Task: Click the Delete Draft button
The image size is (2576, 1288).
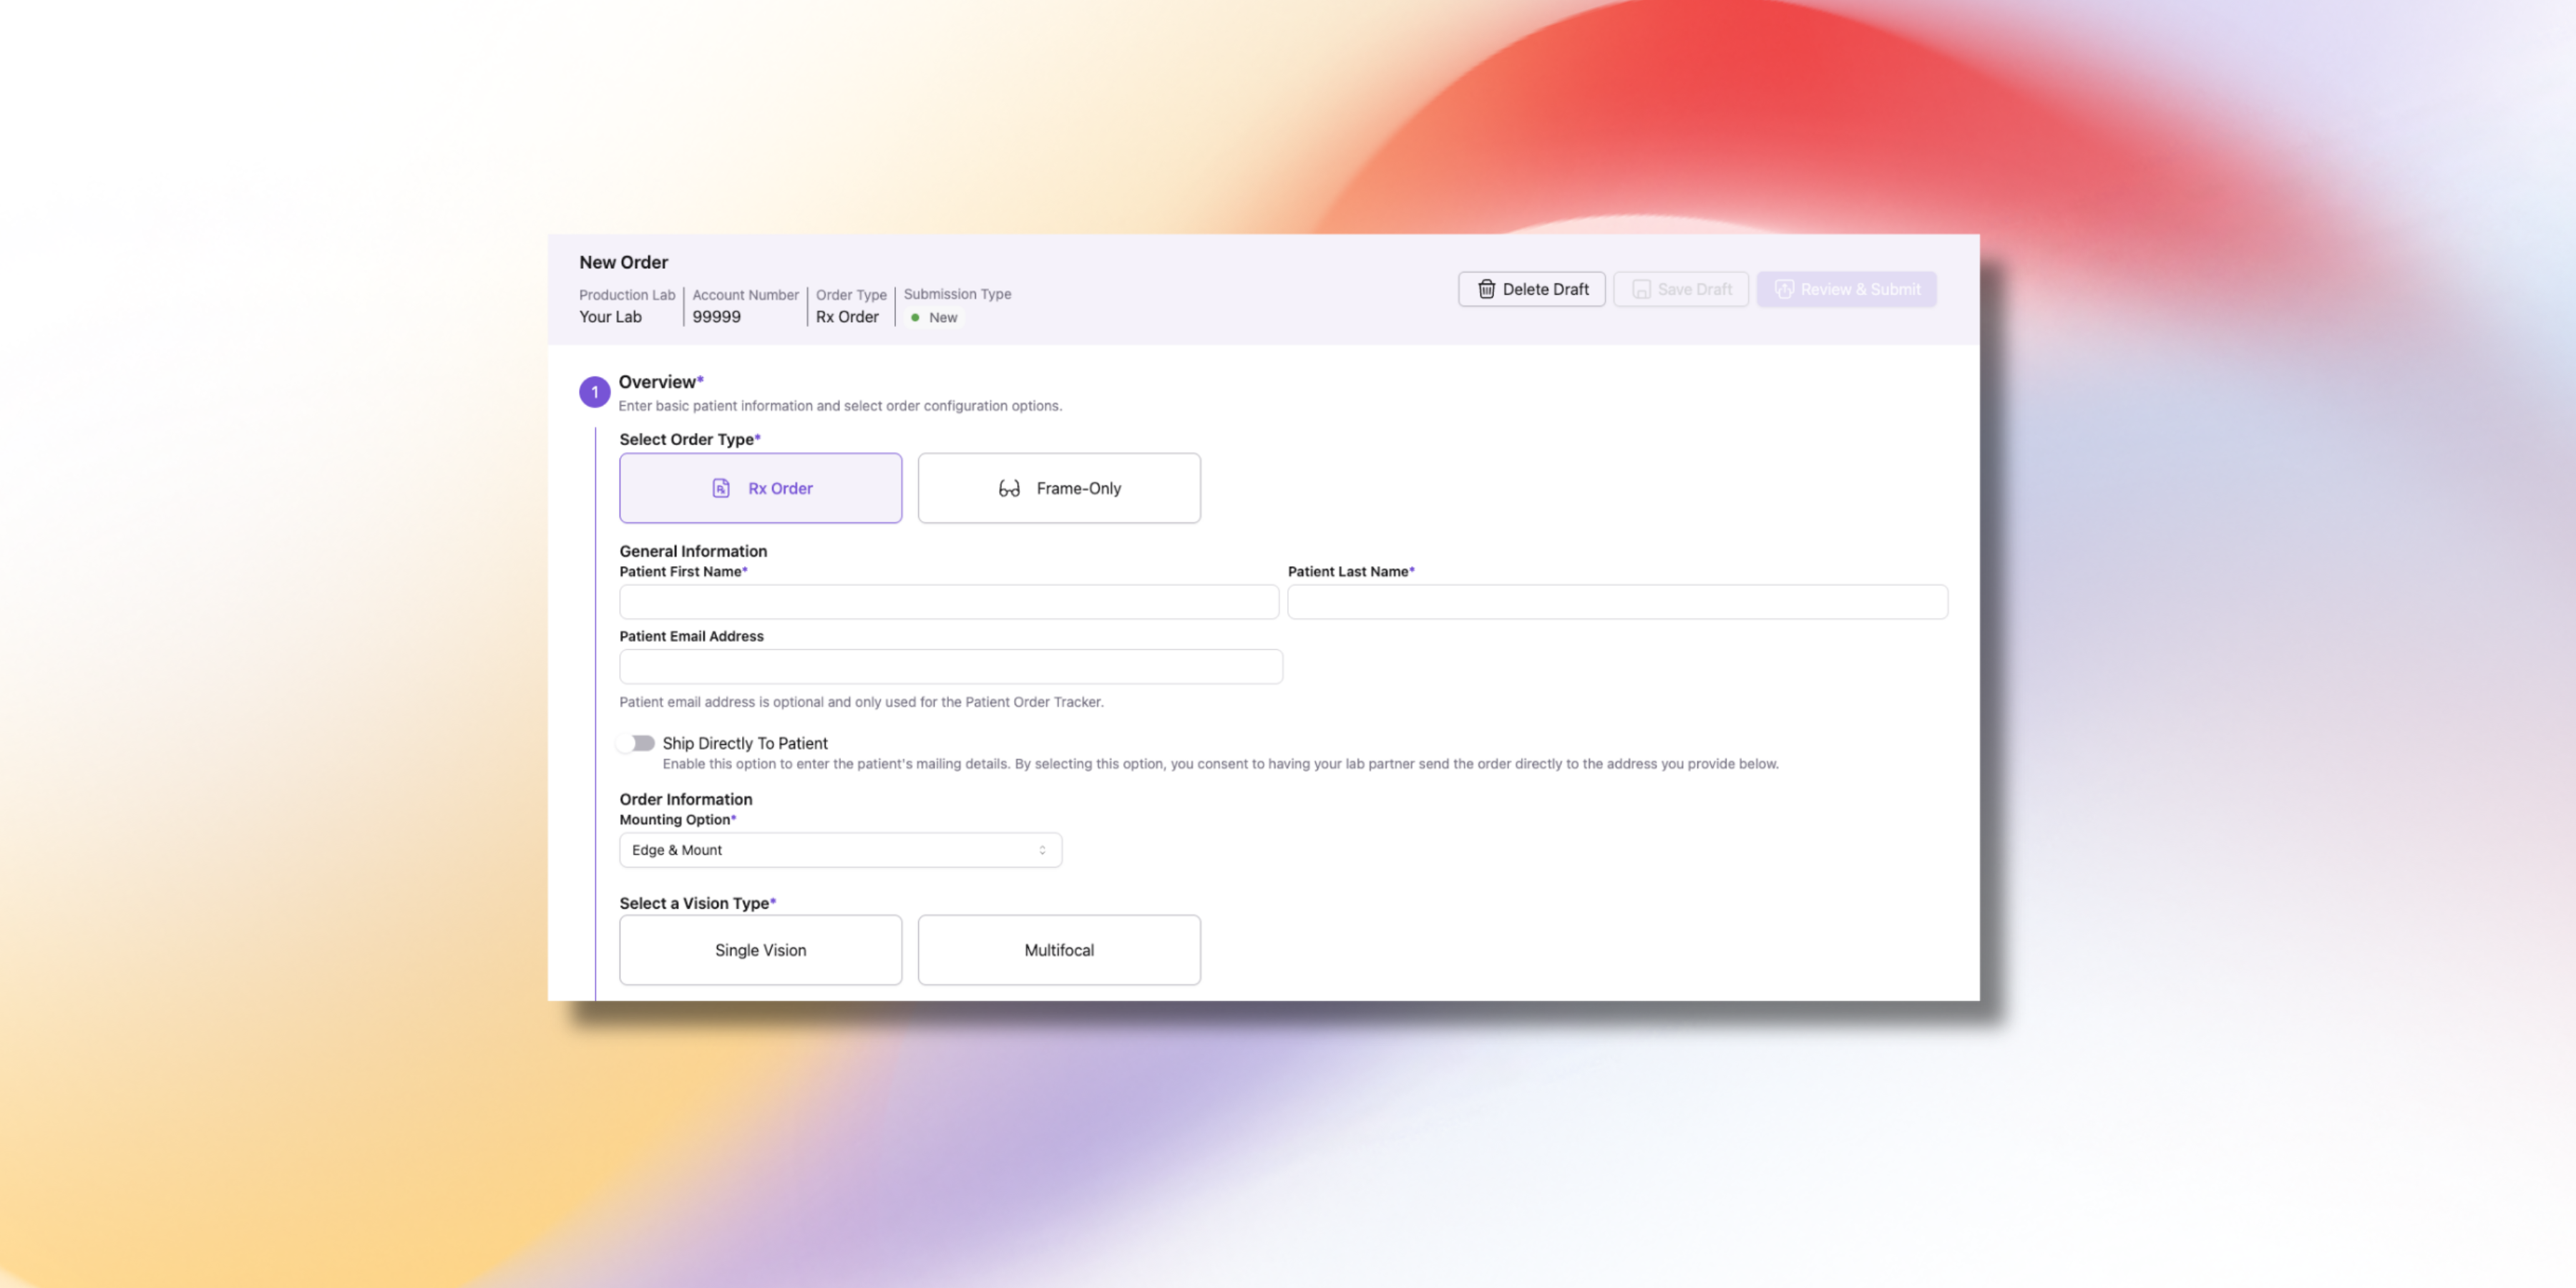Action: (x=1531, y=289)
